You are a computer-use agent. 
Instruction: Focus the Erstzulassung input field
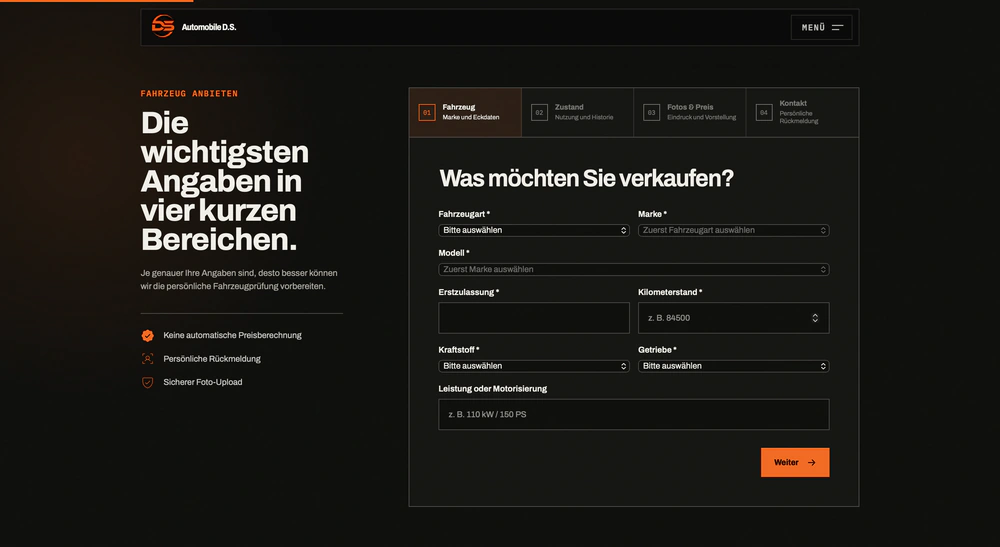coord(534,318)
